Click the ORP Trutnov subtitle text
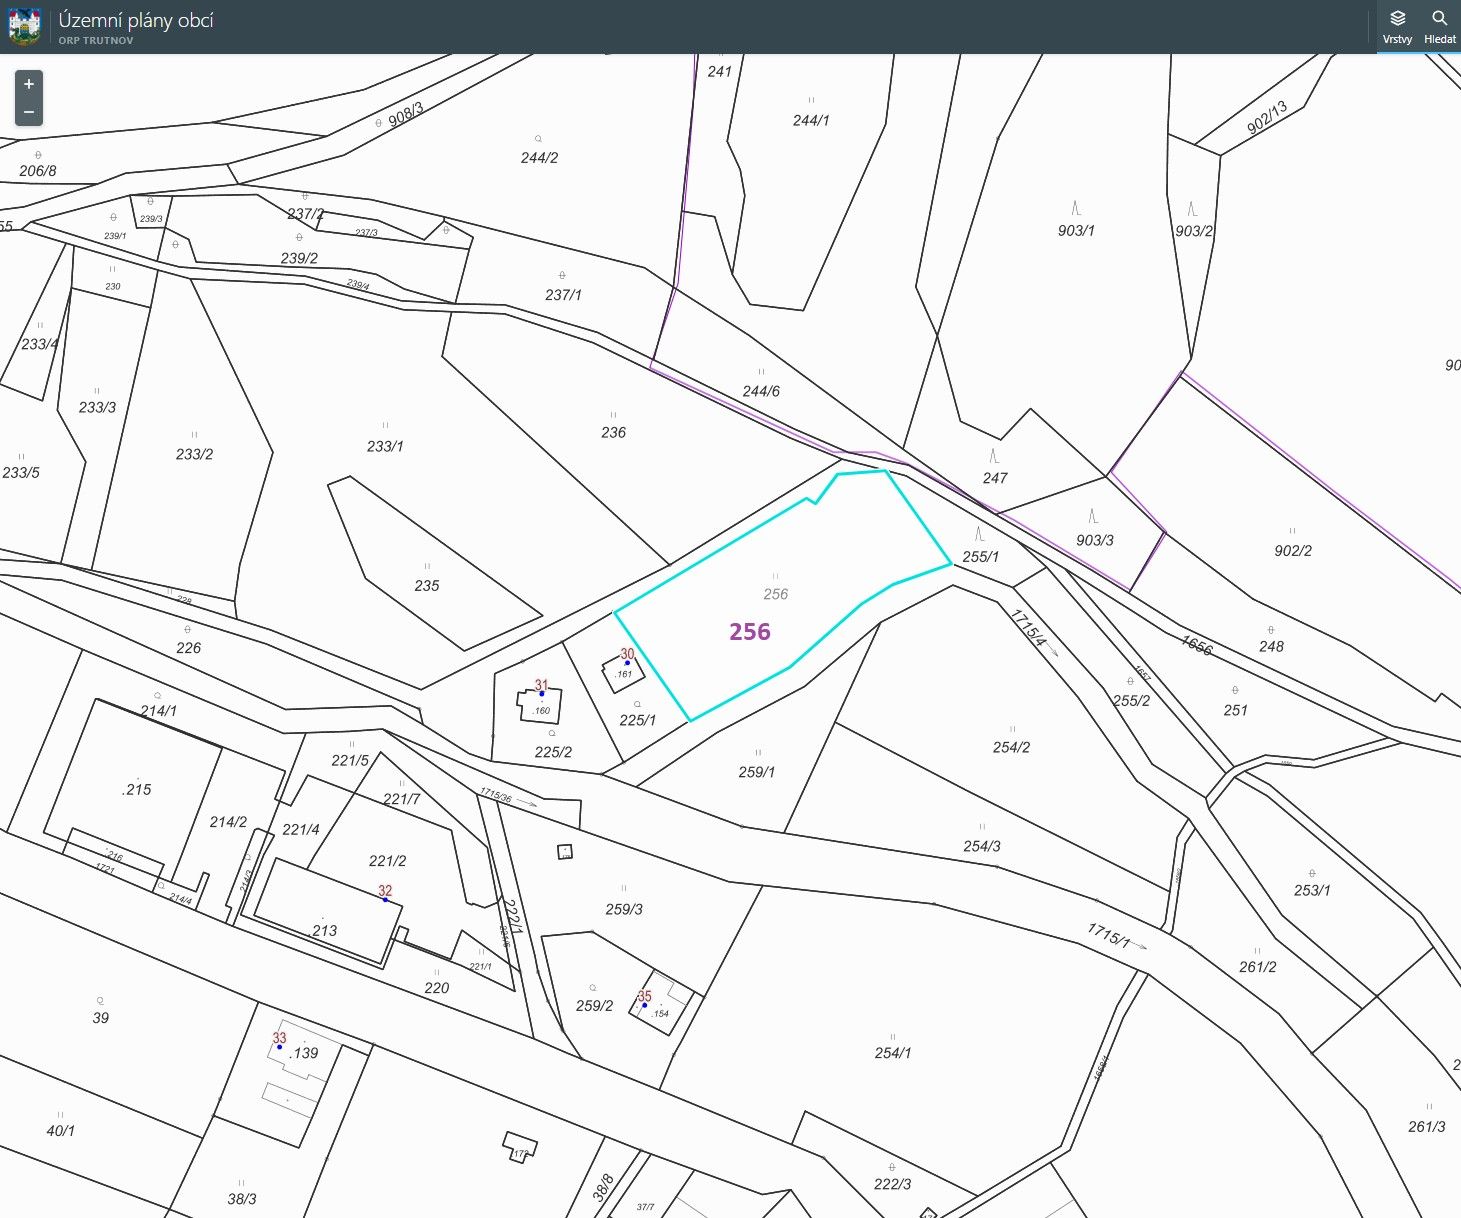Viewport: 1461px width, 1218px height. click(96, 41)
